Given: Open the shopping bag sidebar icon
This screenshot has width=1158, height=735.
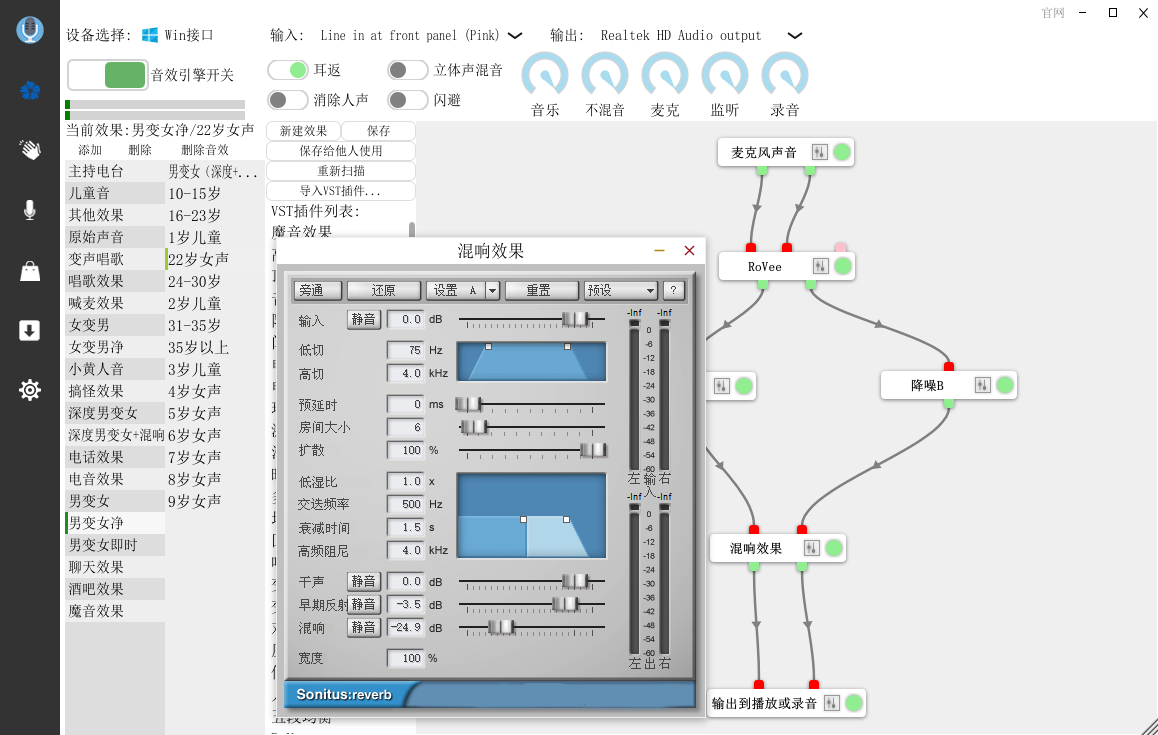Looking at the screenshot, I should coord(30,271).
